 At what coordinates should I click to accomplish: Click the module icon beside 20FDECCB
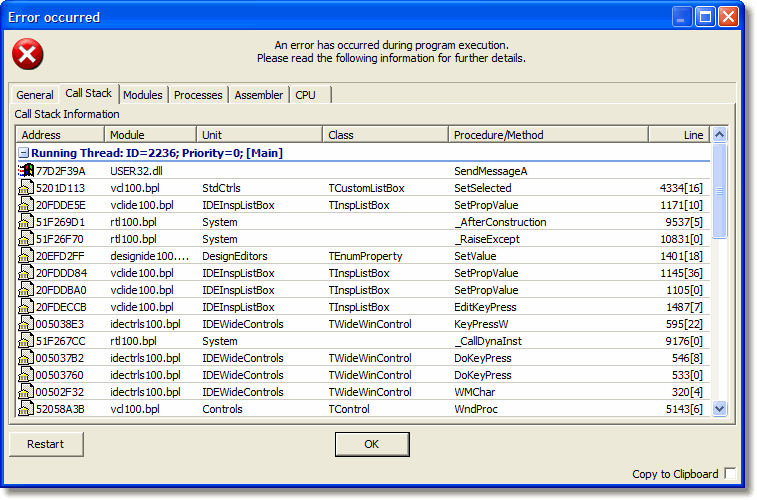[26, 307]
